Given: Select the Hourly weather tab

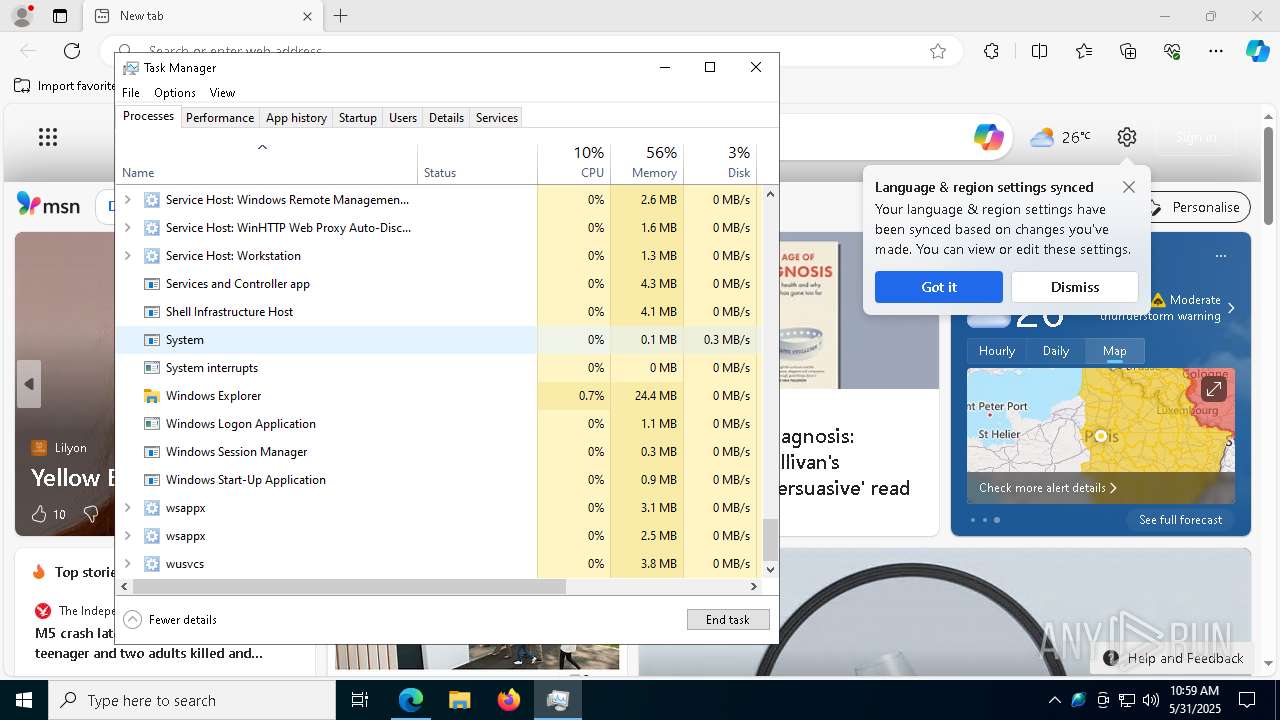Looking at the screenshot, I should click(x=997, y=351).
